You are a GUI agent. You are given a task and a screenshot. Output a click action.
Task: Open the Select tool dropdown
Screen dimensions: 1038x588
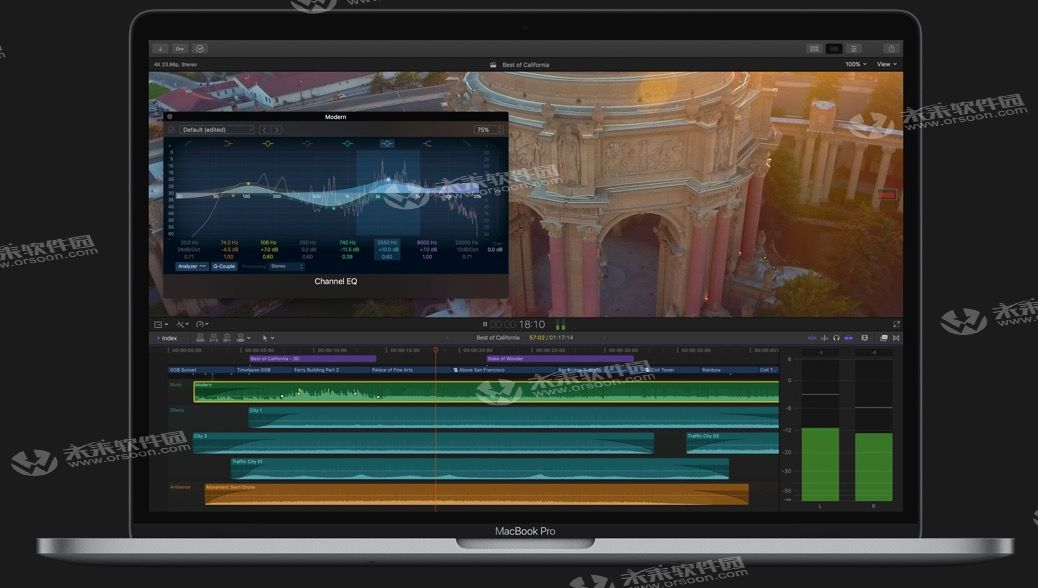tap(267, 338)
